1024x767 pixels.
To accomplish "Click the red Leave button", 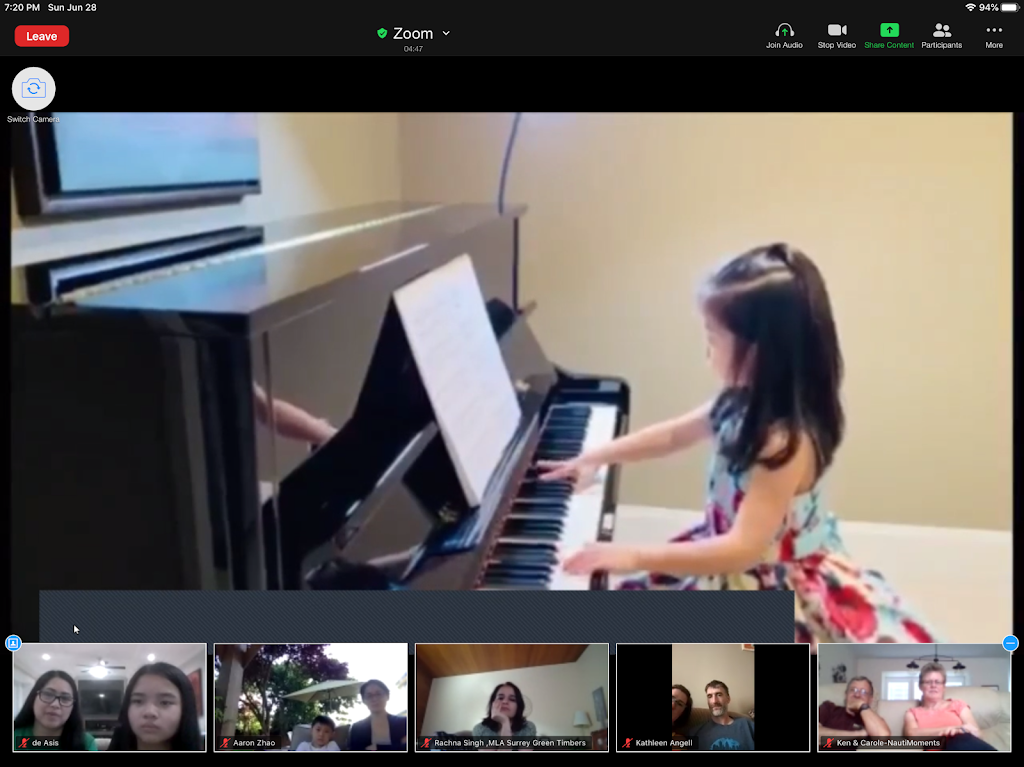I will (x=42, y=37).
